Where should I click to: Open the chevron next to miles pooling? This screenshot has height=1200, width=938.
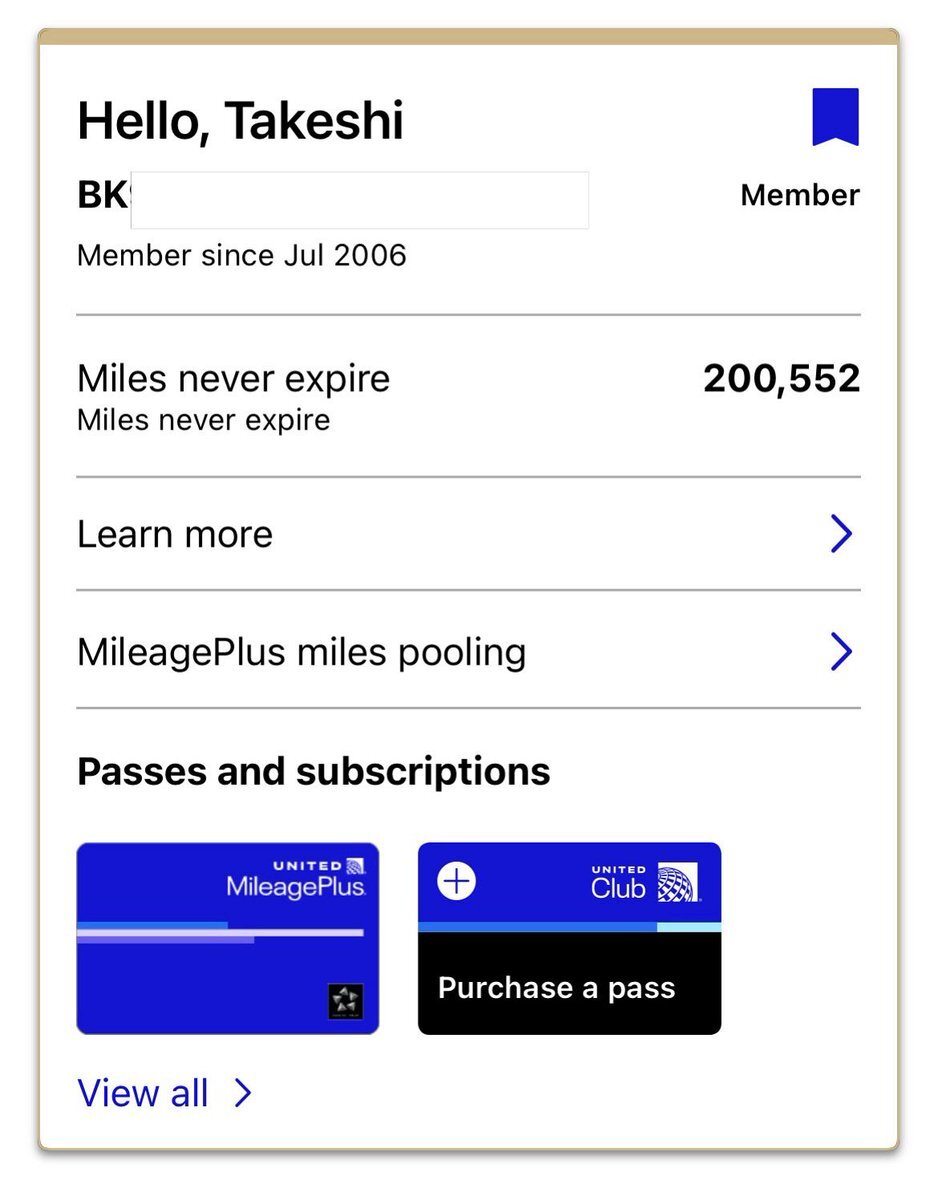coord(841,652)
